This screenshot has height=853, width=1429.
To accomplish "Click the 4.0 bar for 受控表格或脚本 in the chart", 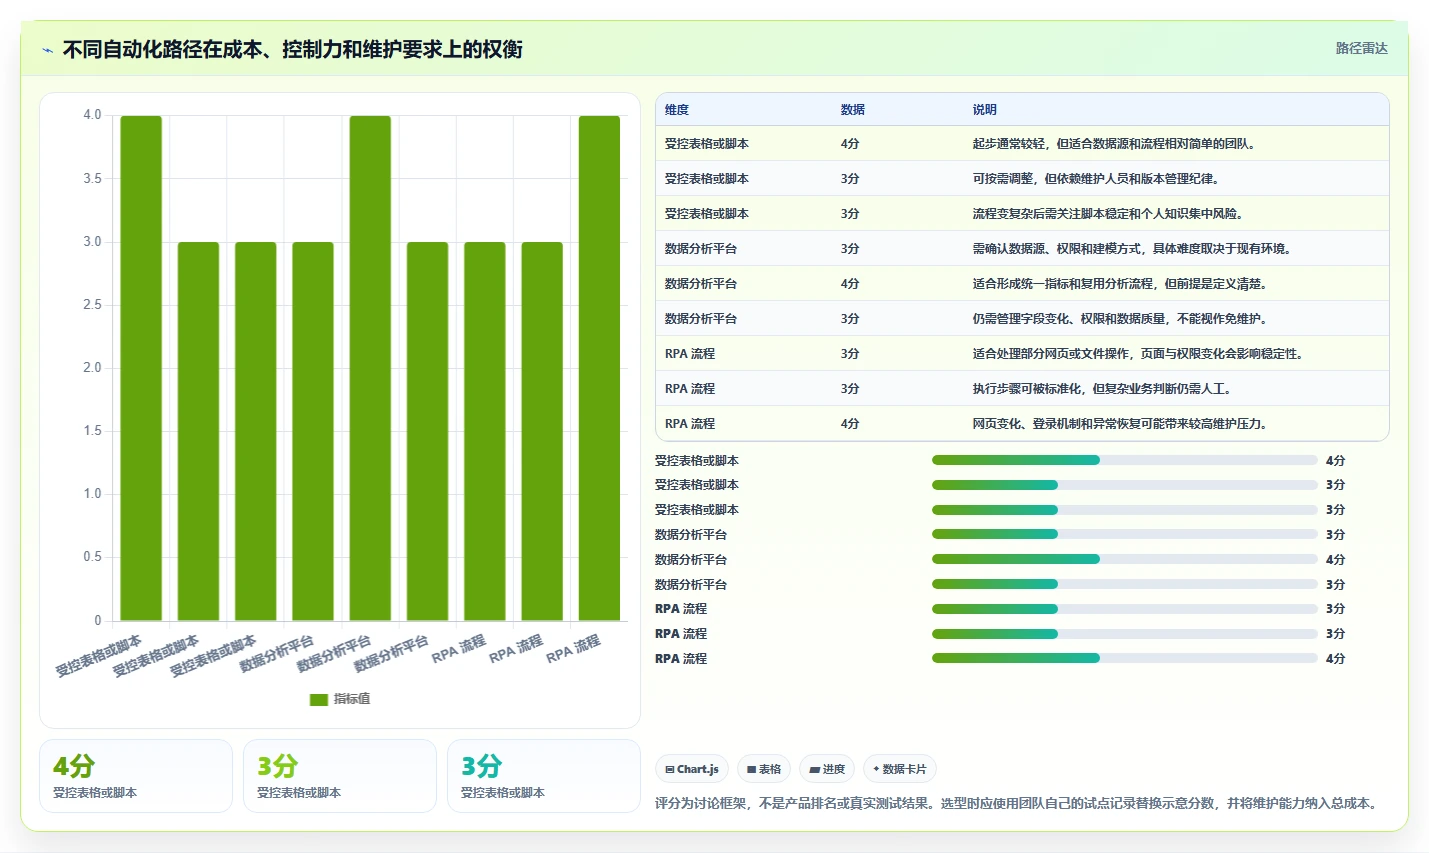I will click(141, 368).
